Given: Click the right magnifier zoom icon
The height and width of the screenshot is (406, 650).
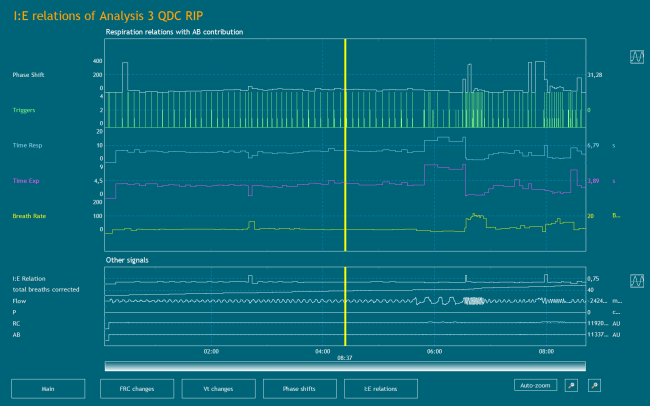Looking at the screenshot, I should tap(593, 385).
